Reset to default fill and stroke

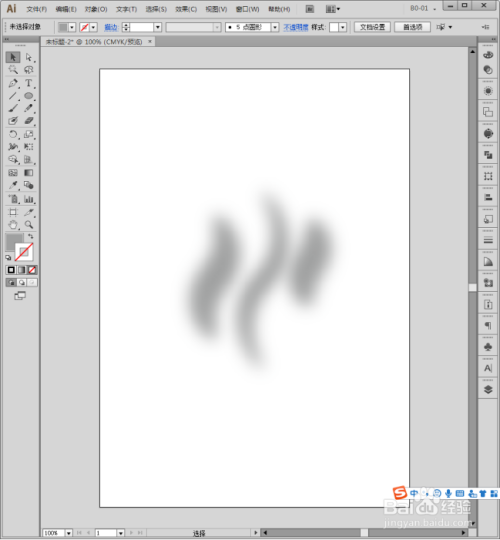(x=8, y=257)
